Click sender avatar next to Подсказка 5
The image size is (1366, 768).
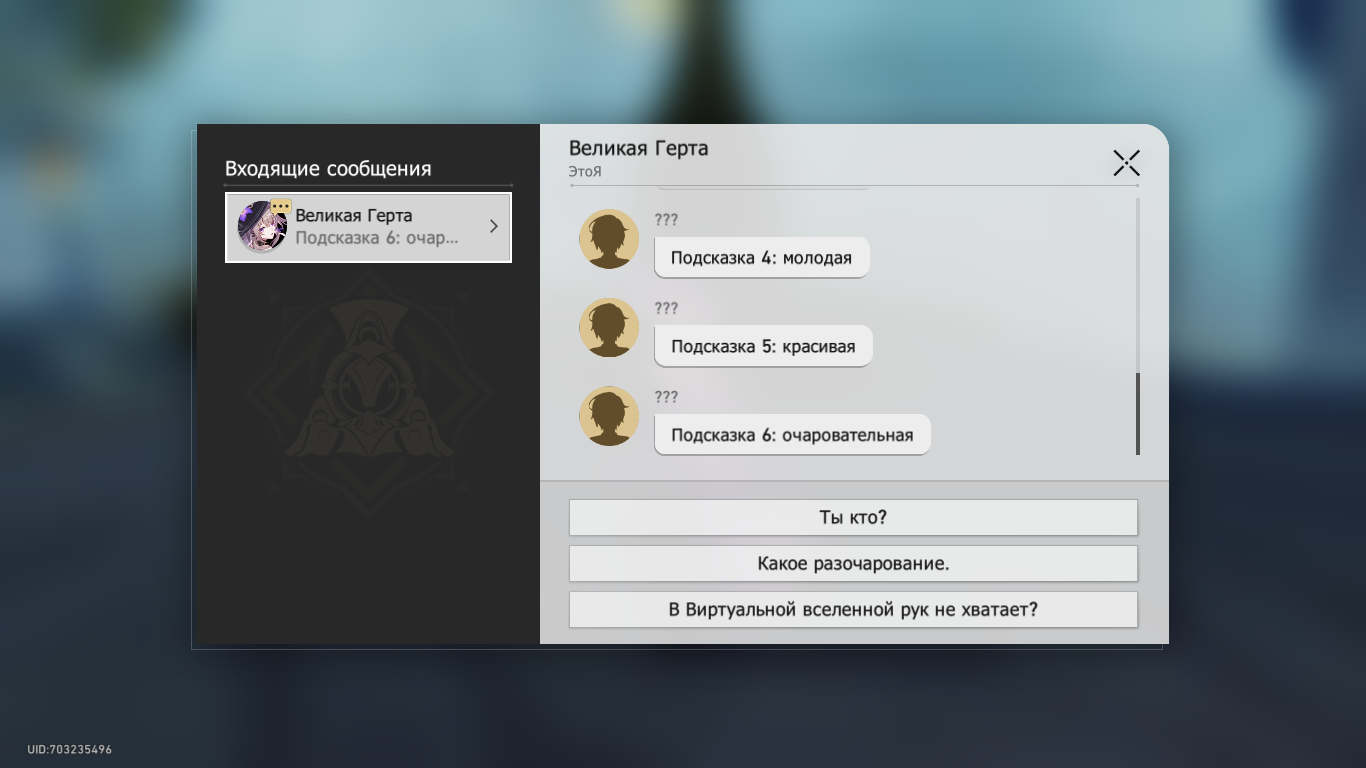pyautogui.click(x=609, y=328)
